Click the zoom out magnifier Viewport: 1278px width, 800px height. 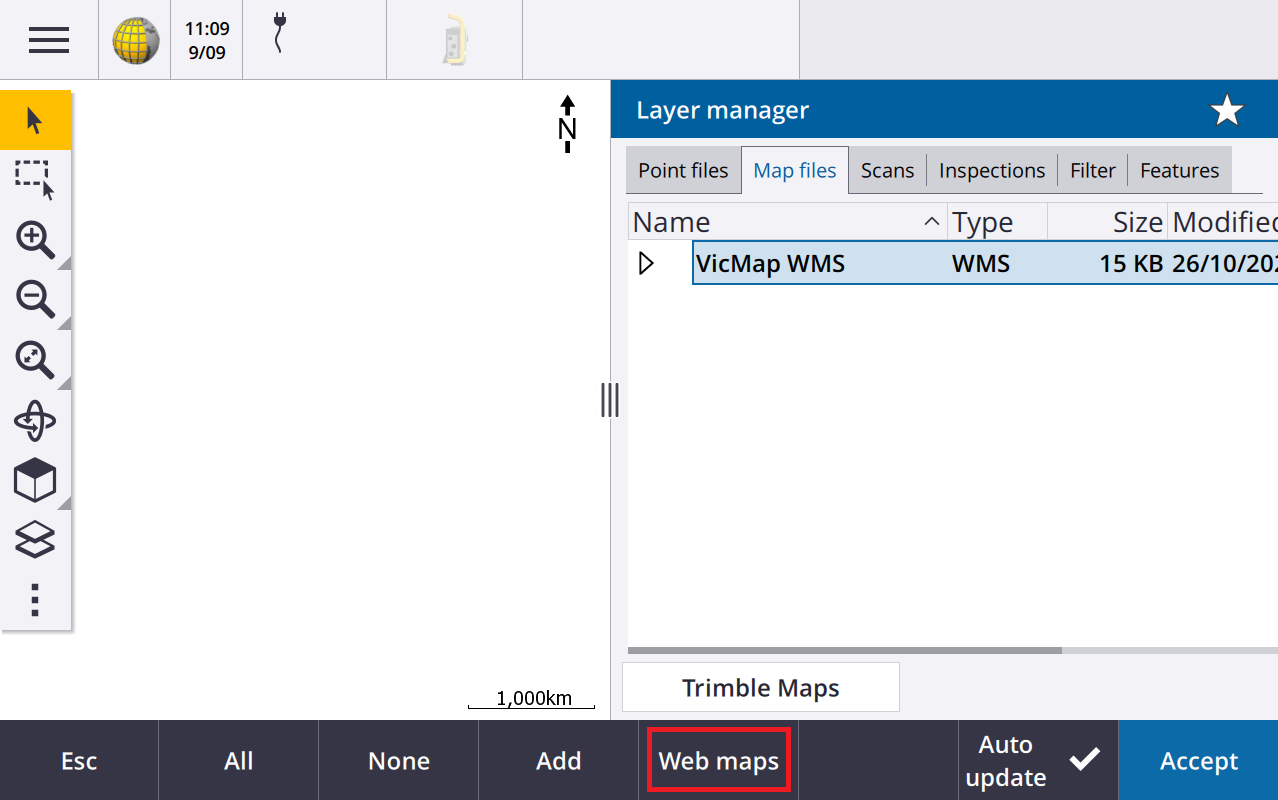pyautogui.click(x=35, y=299)
